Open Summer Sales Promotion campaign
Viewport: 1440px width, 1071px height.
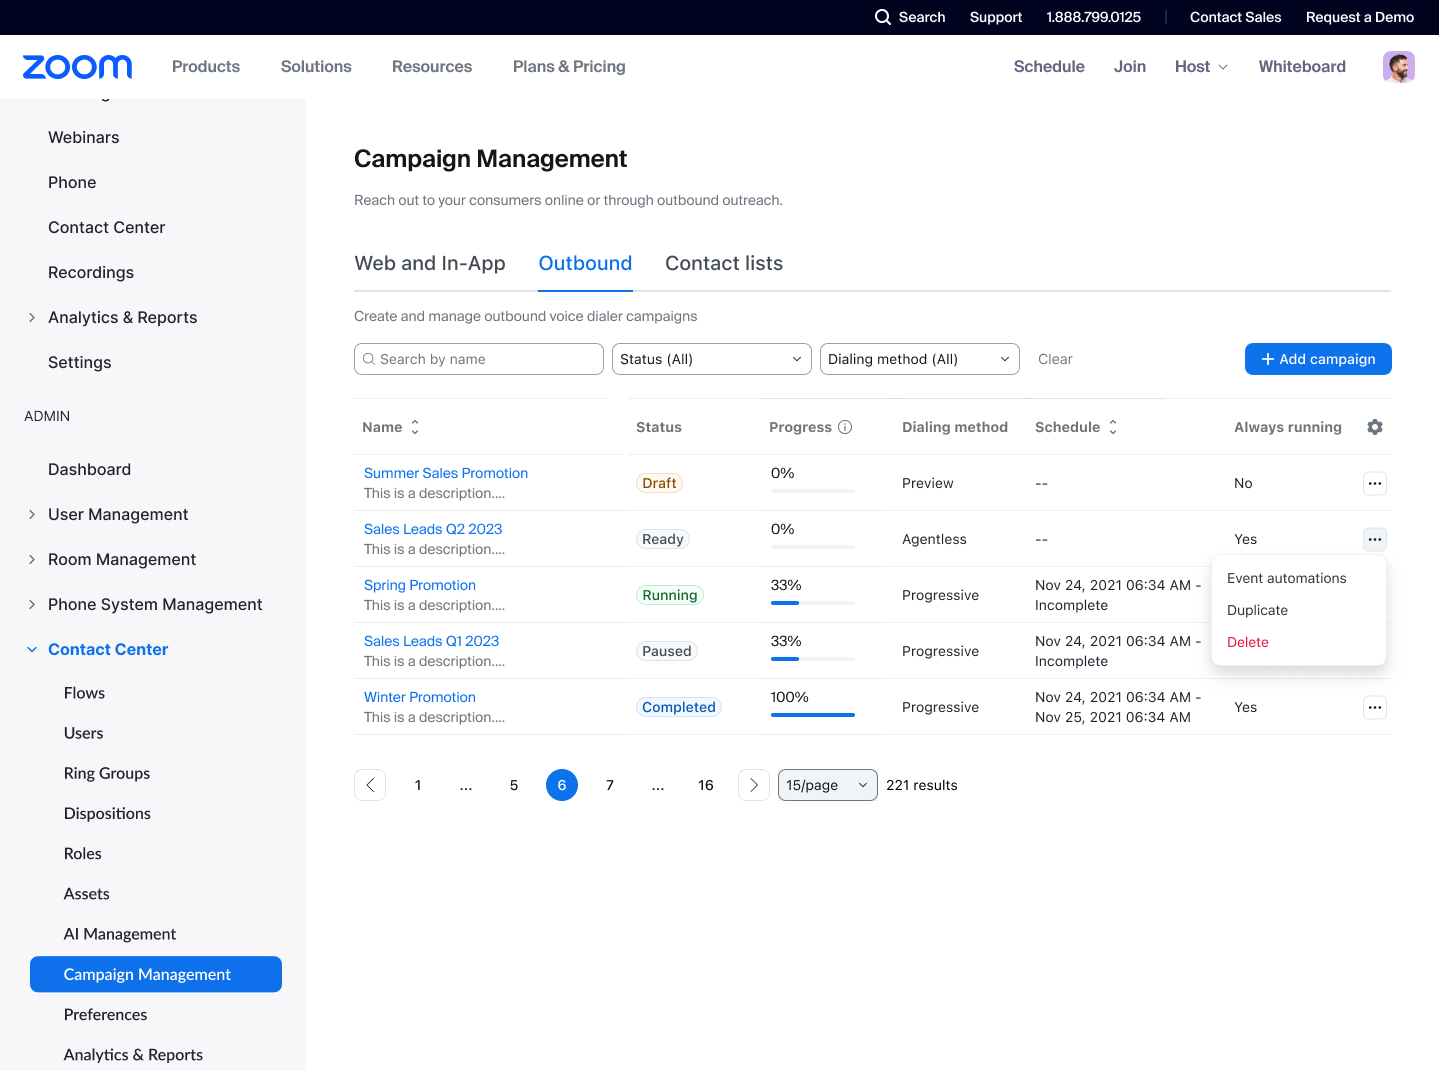[446, 473]
